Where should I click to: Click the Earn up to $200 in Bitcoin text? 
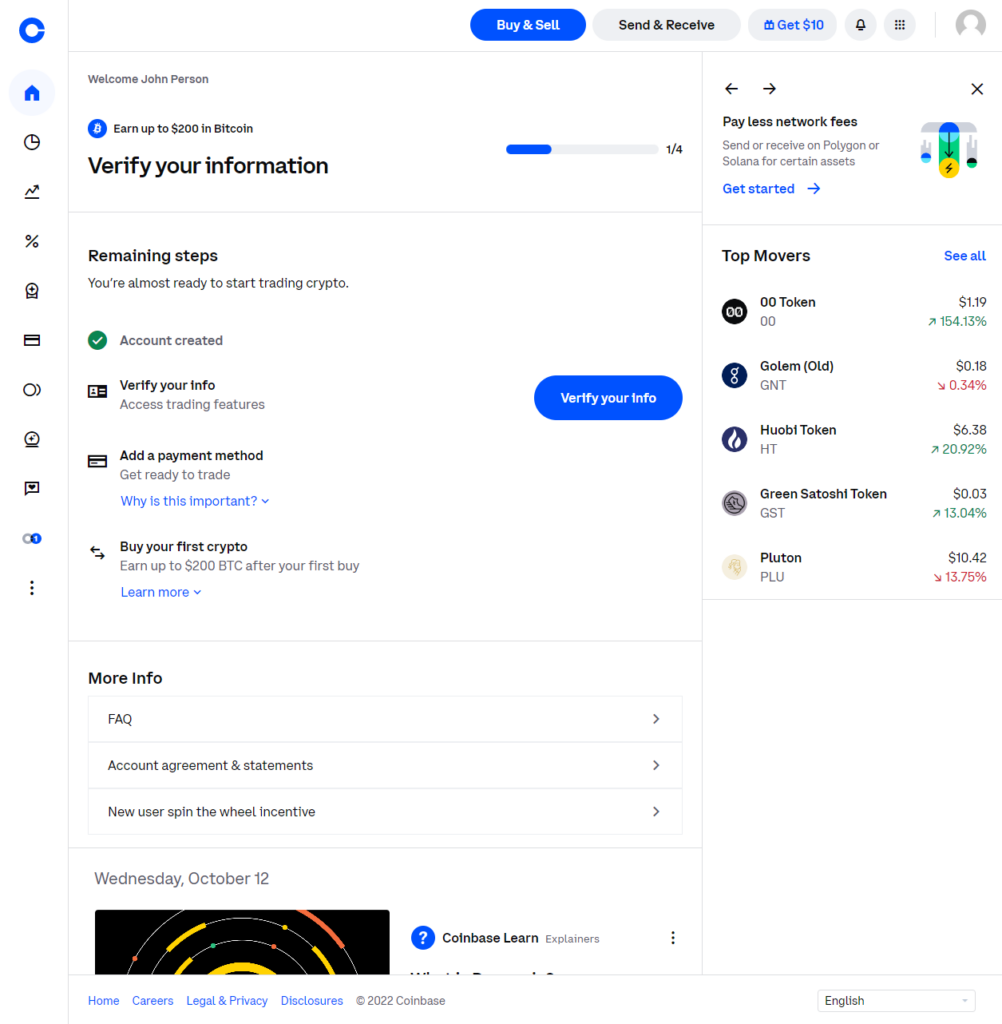(183, 129)
